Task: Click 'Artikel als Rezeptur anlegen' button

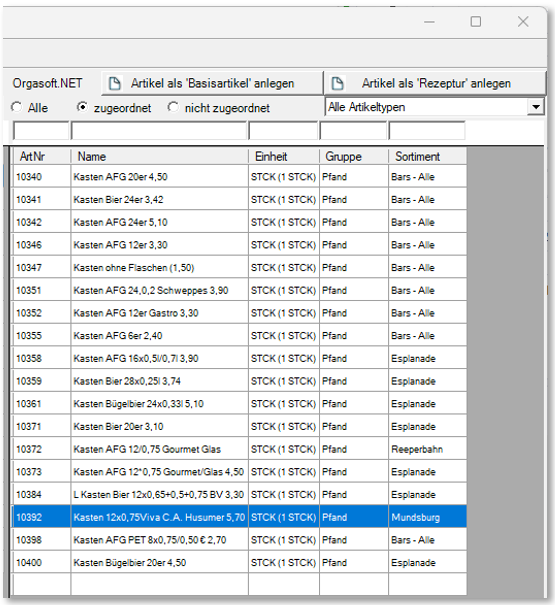Action: pyautogui.click(x=435, y=83)
